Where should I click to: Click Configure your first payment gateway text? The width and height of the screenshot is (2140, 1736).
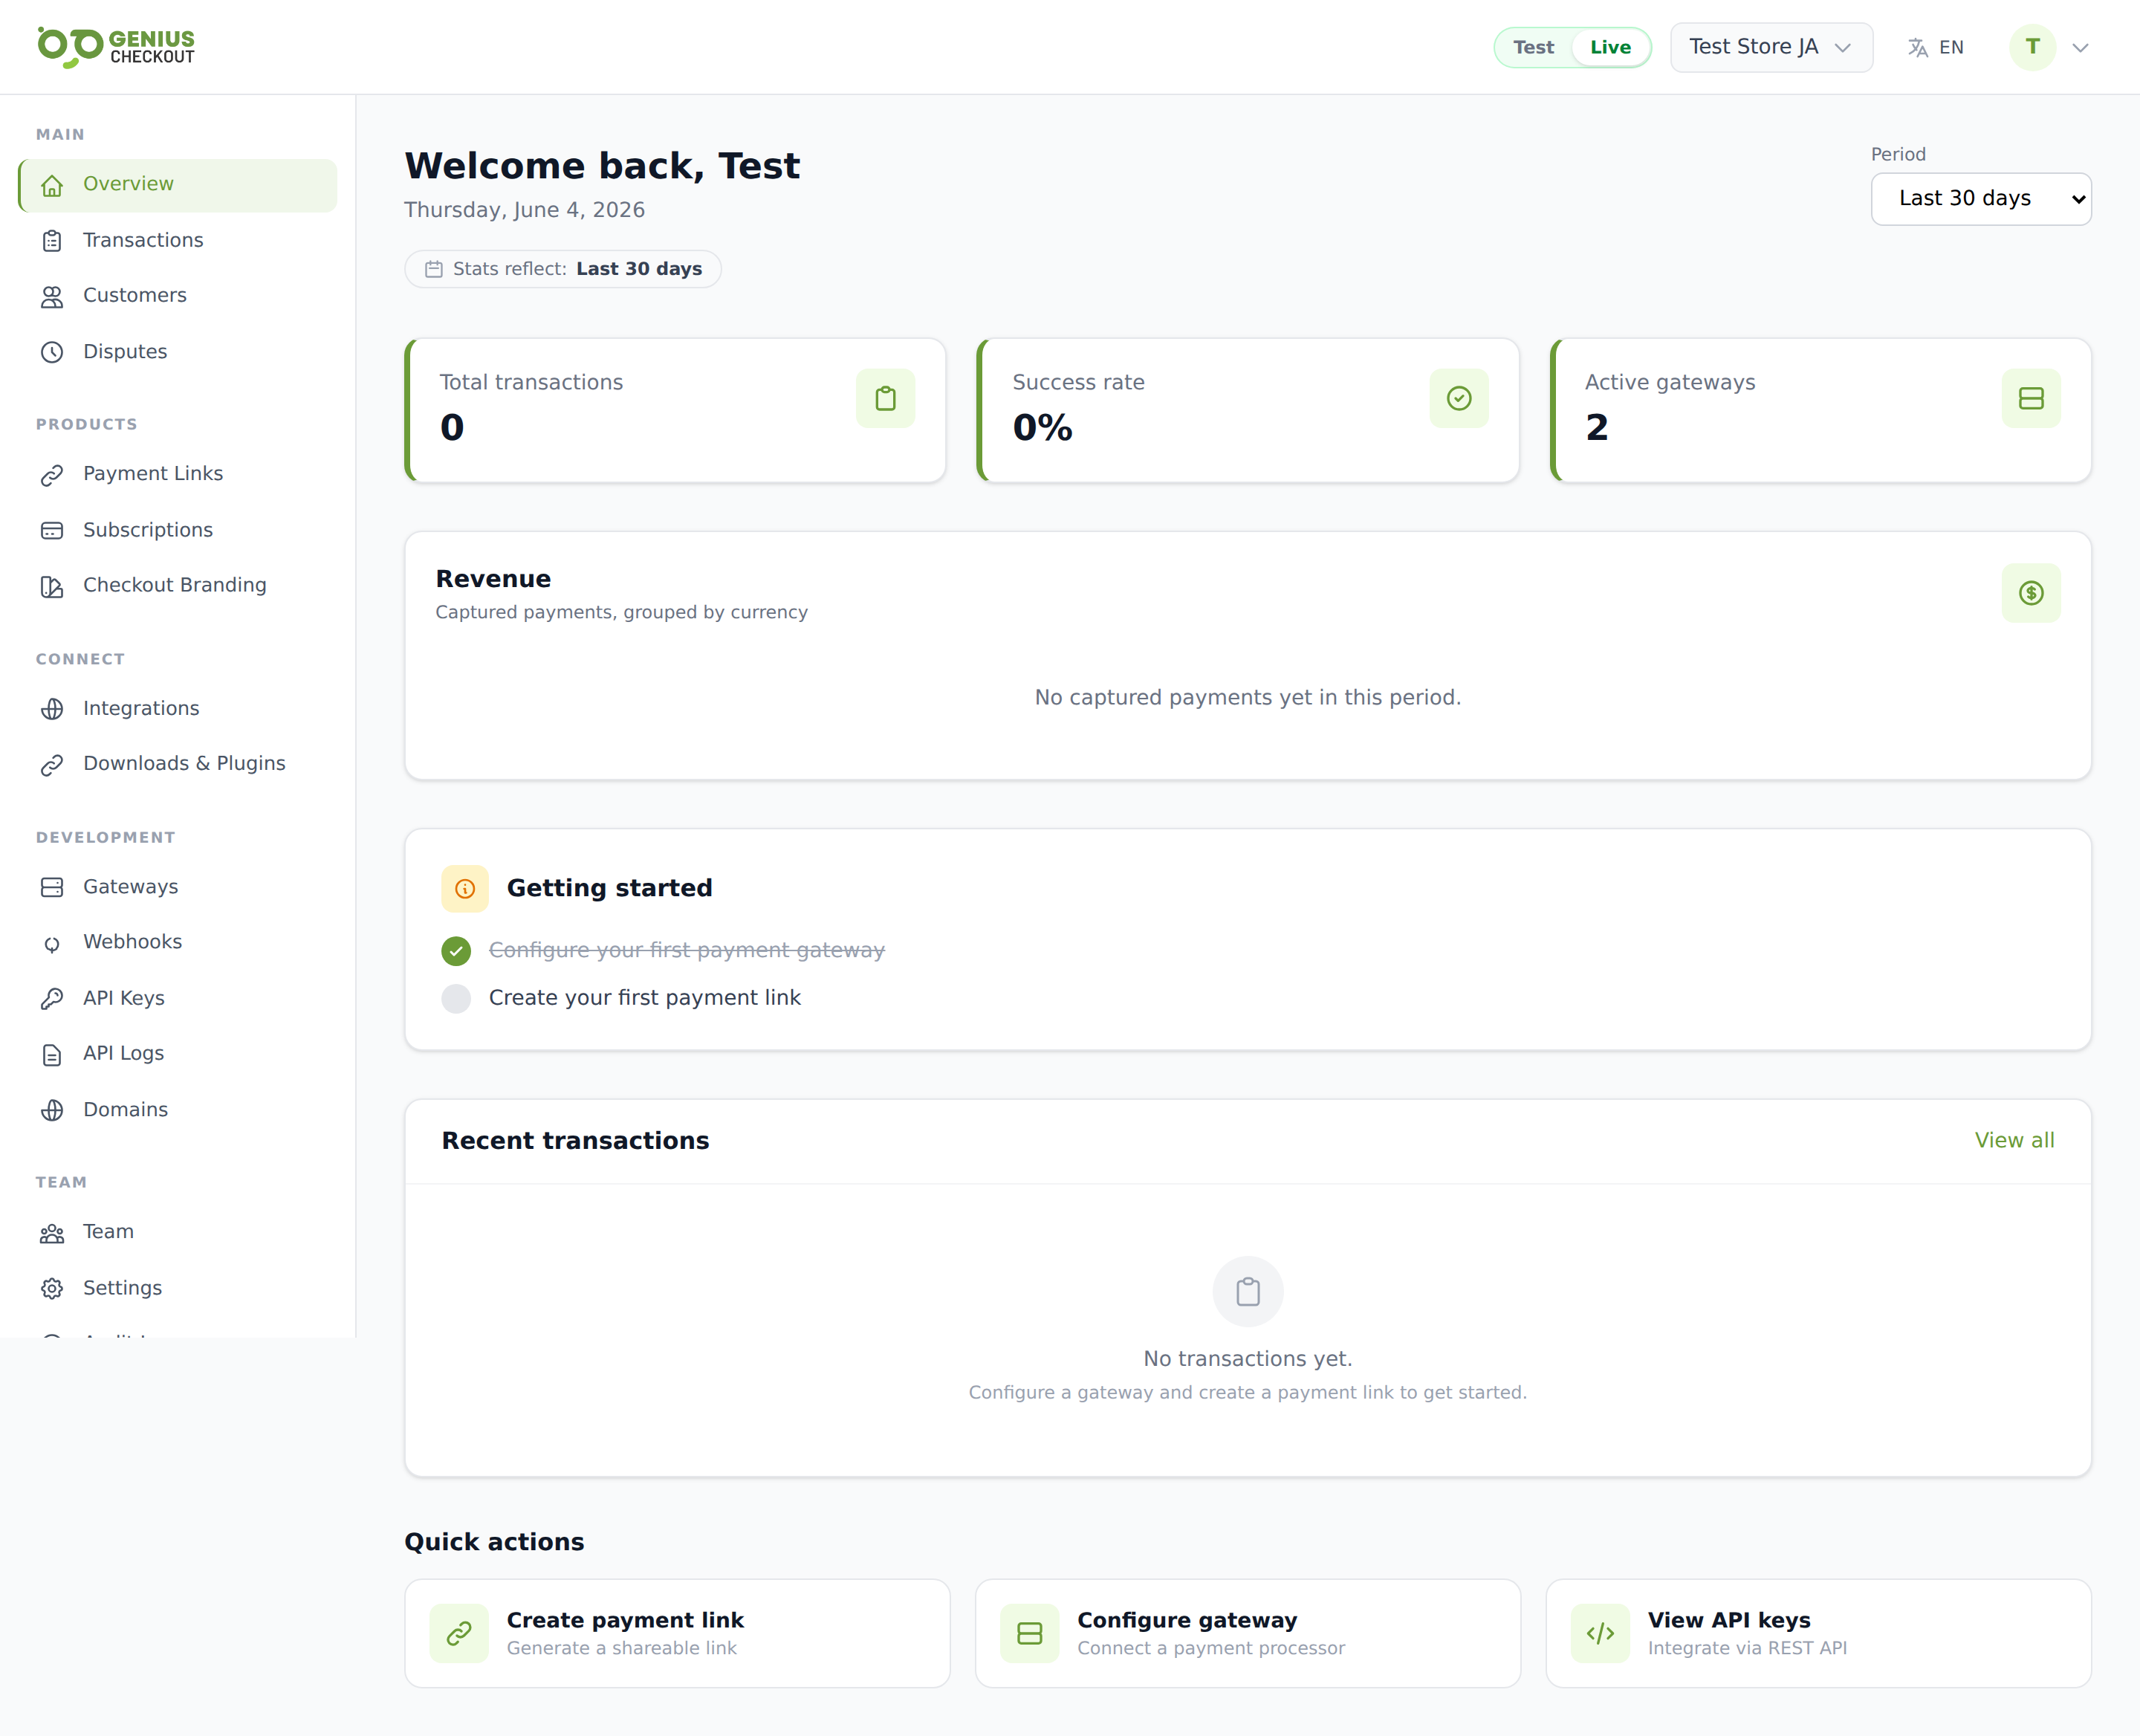click(687, 950)
